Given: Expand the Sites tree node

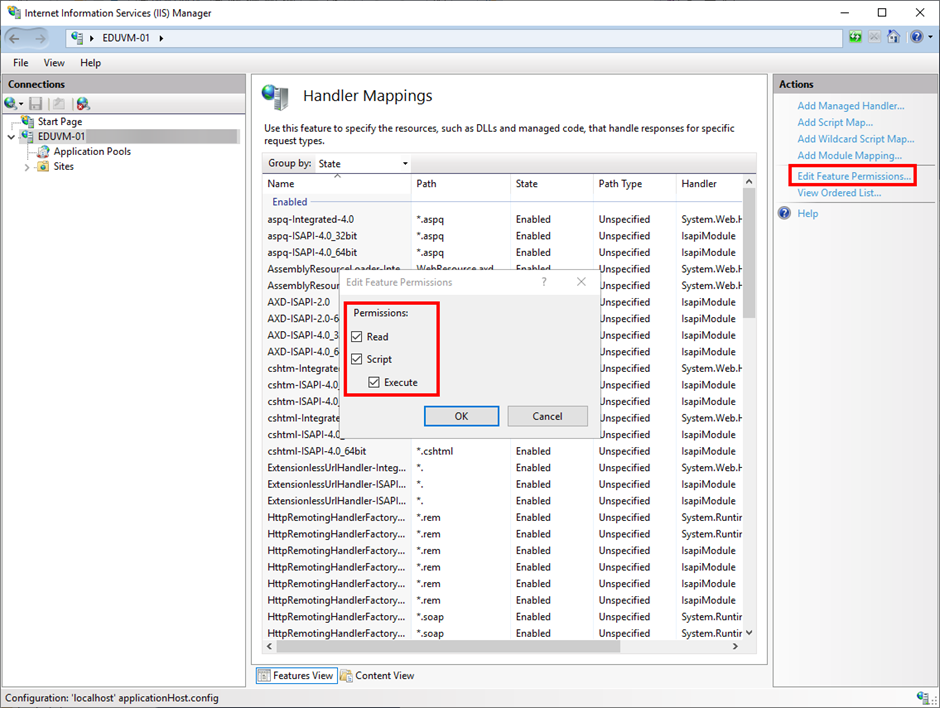Looking at the screenshot, I should [26, 167].
